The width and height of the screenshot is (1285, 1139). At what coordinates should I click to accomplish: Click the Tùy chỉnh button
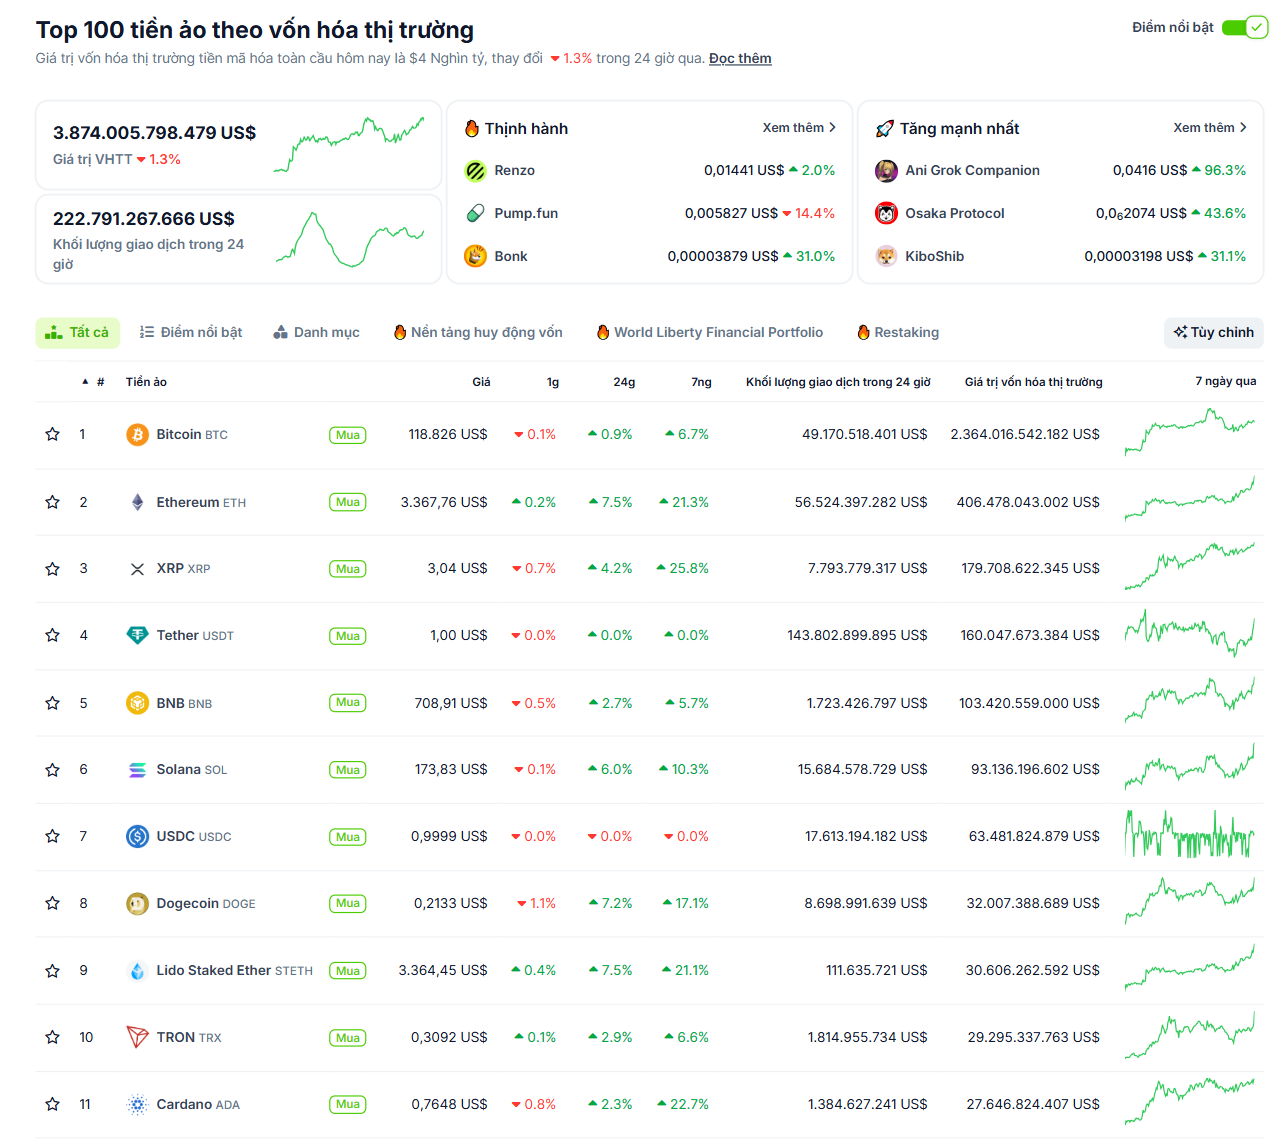pyautogui.click(x=1214, y=332)
